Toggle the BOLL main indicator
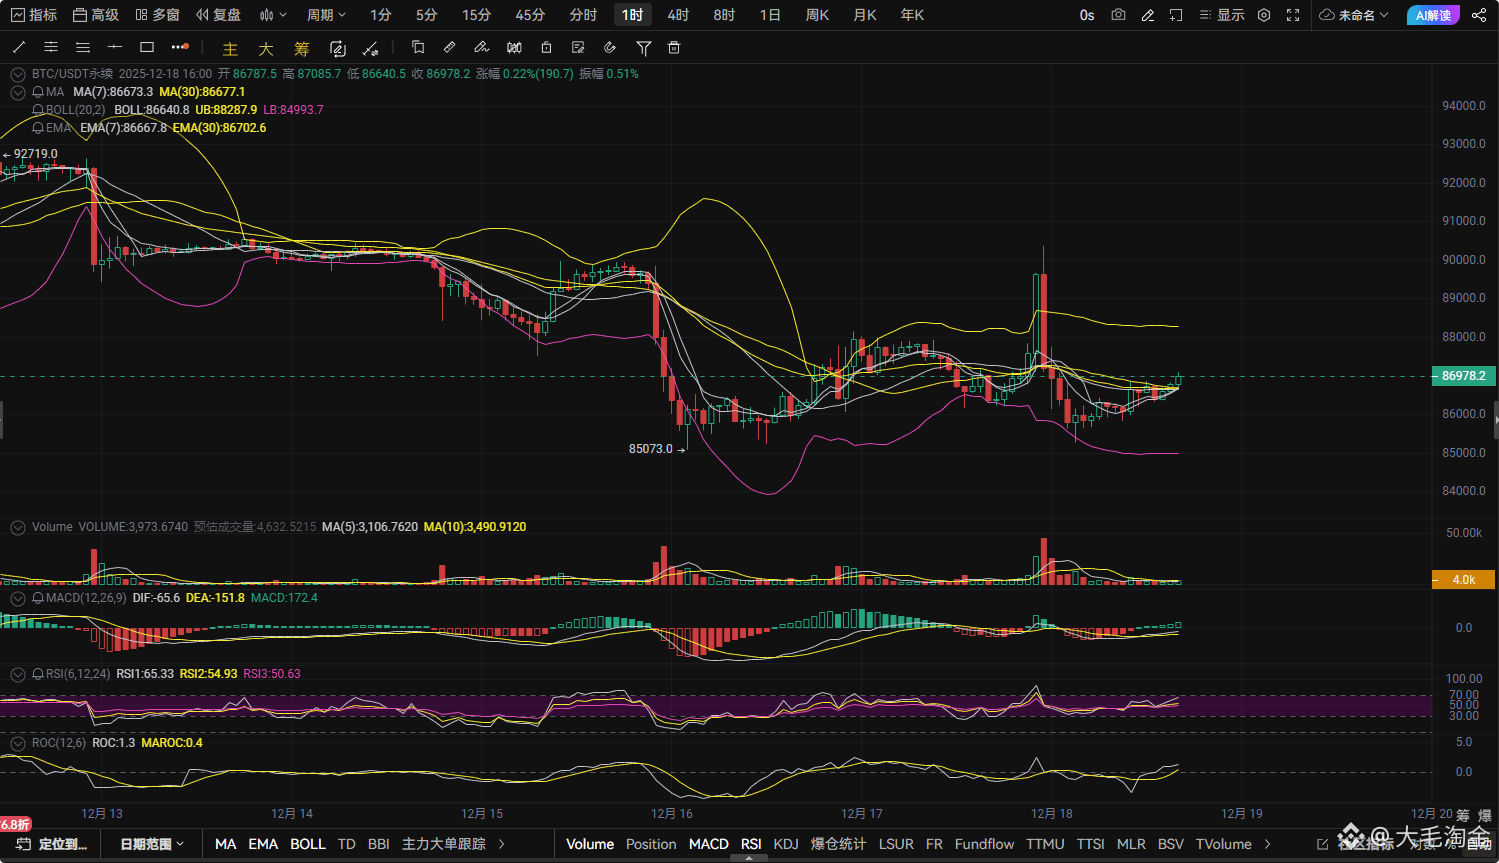The image size is (1499, 863). tap(308, 844)
